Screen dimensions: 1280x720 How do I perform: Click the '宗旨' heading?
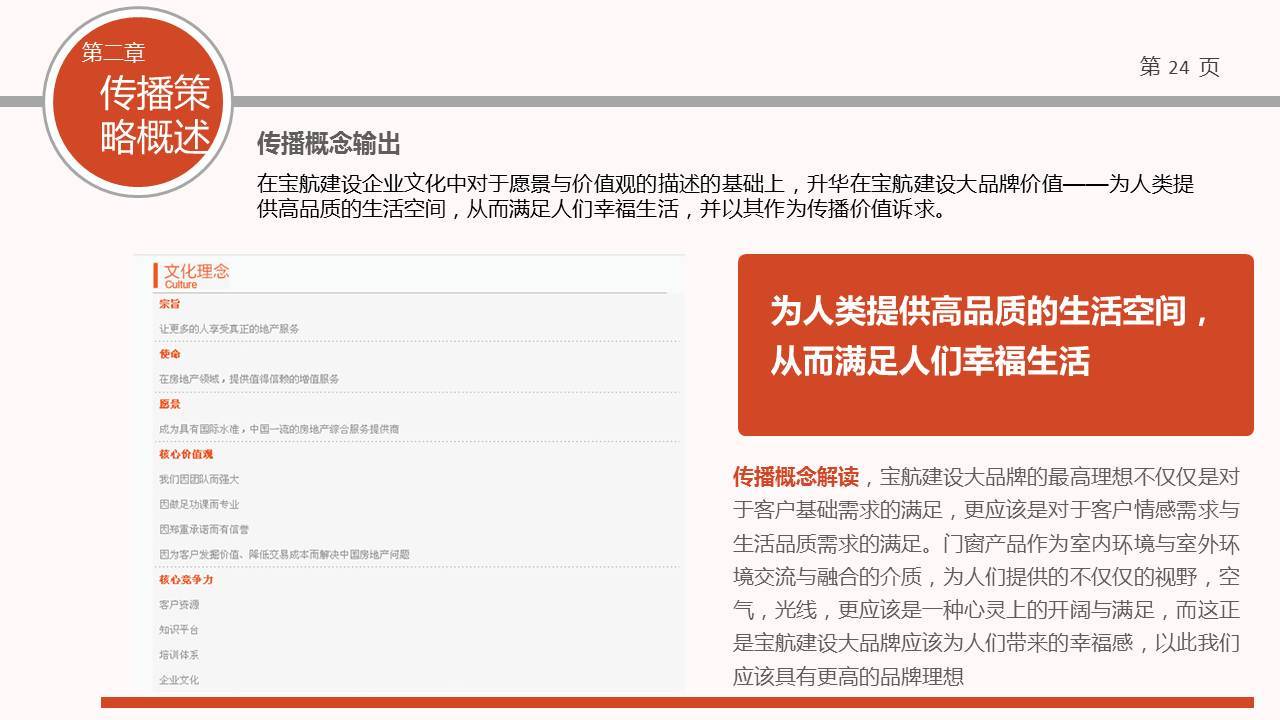coord(169,303)
